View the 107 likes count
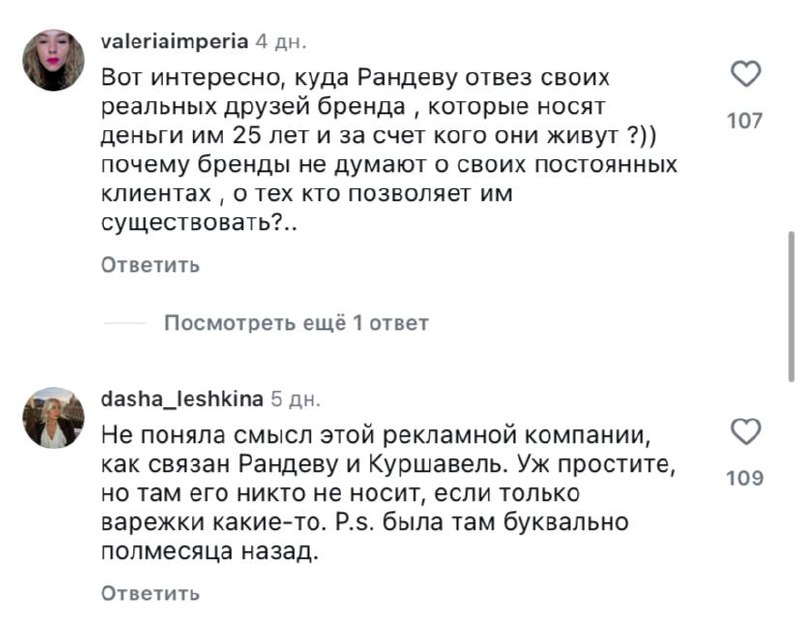The width and height of the screenshot is (800, 637). tap(744, 122)
